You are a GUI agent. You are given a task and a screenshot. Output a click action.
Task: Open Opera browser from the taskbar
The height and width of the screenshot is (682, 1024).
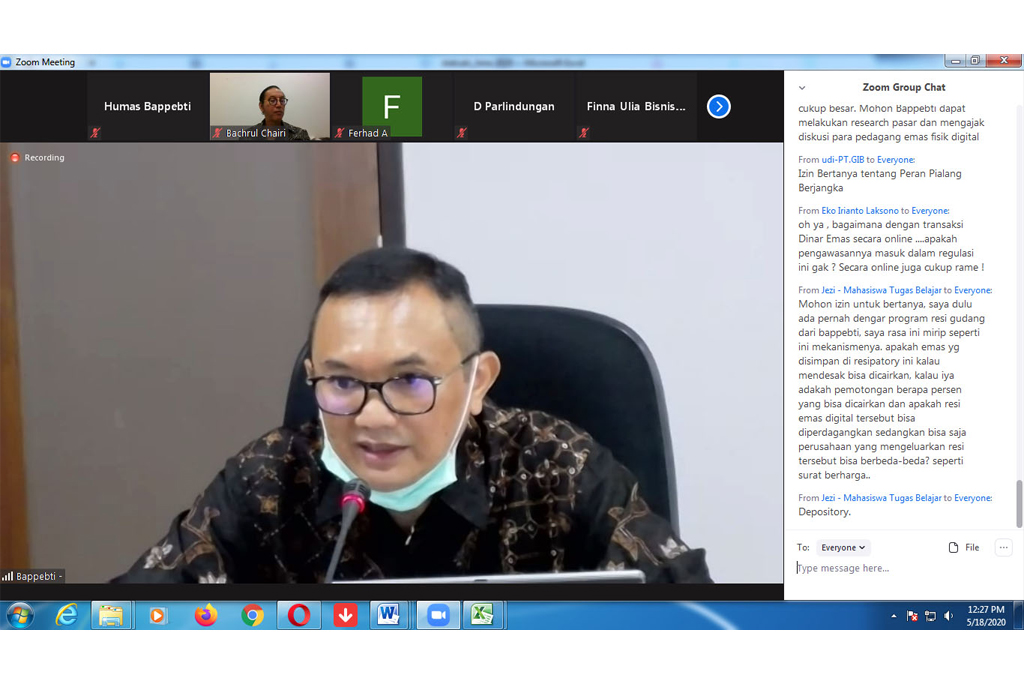(x=298, y=615)
